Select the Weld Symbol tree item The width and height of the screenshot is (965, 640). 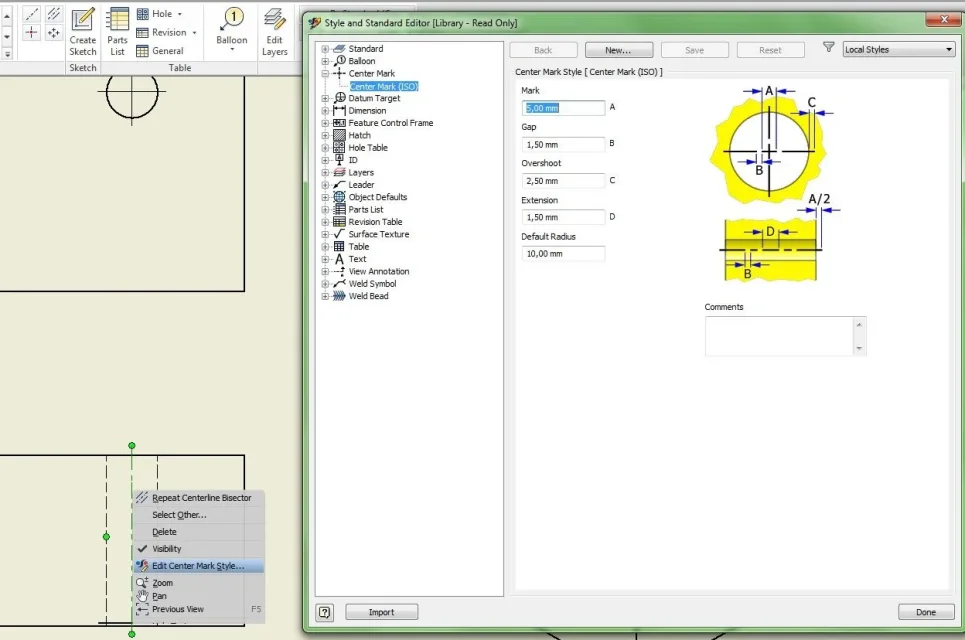pyautogui.click(x=372, y=284)
